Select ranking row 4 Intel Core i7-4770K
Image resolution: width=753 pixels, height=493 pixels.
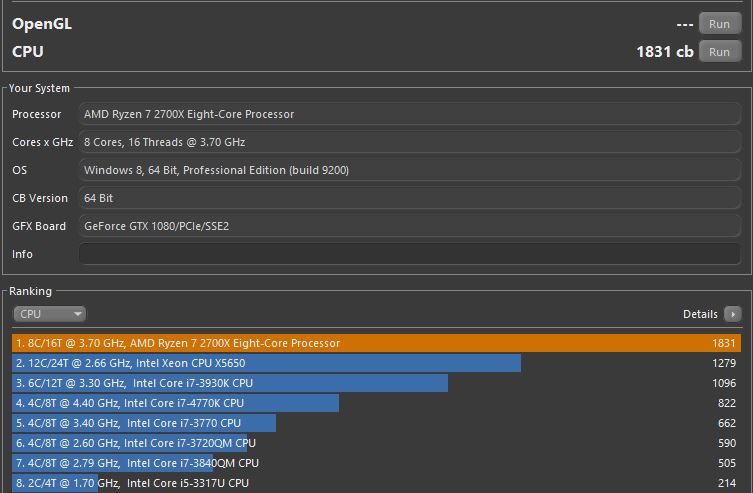click(x=376, y=403)
